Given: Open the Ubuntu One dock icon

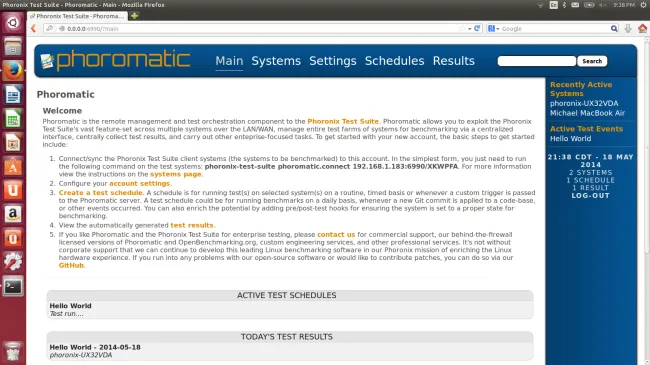Looking at the screenshot, I should (13, 190).
